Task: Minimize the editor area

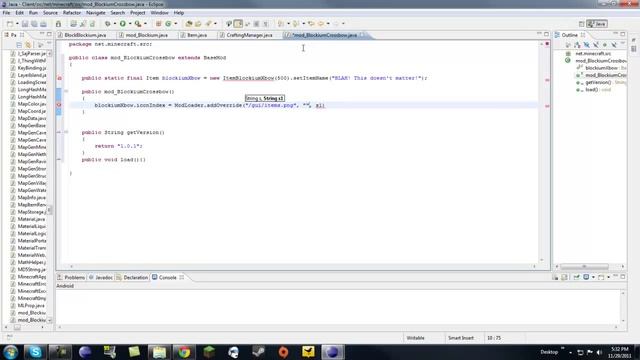Action: pos(539,34)
